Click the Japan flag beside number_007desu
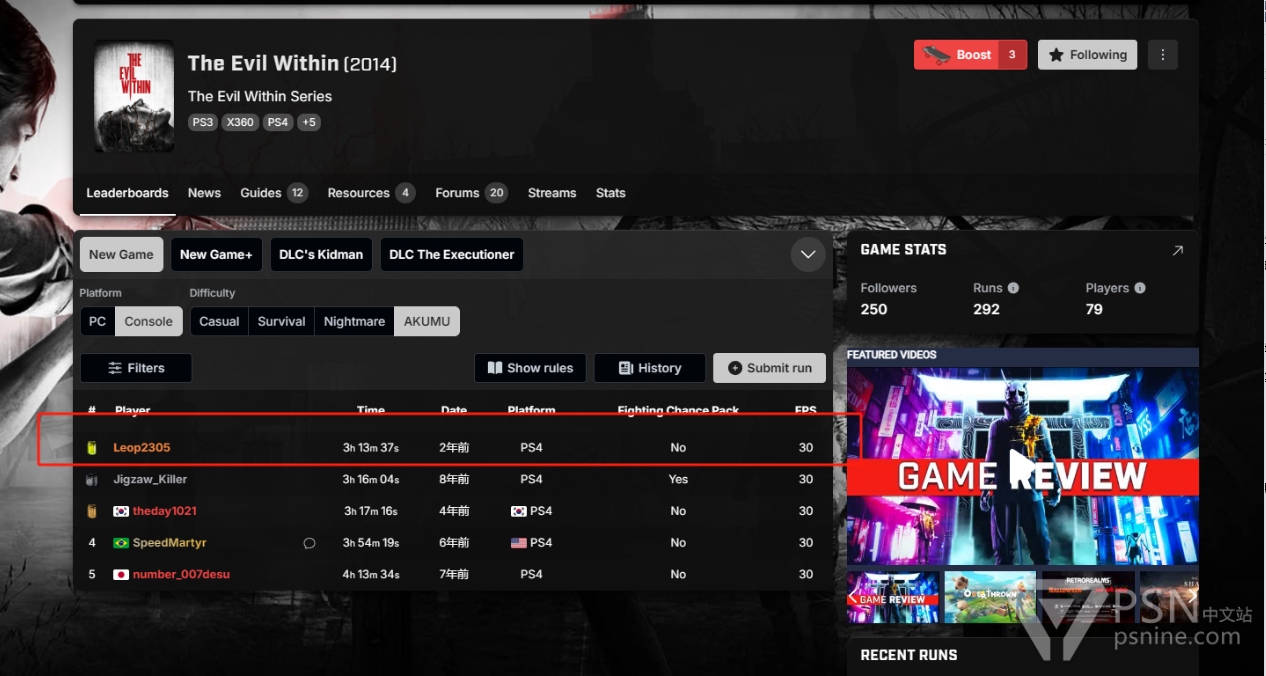The height and width of the screenshot is (676, 1266). (121, 575)
